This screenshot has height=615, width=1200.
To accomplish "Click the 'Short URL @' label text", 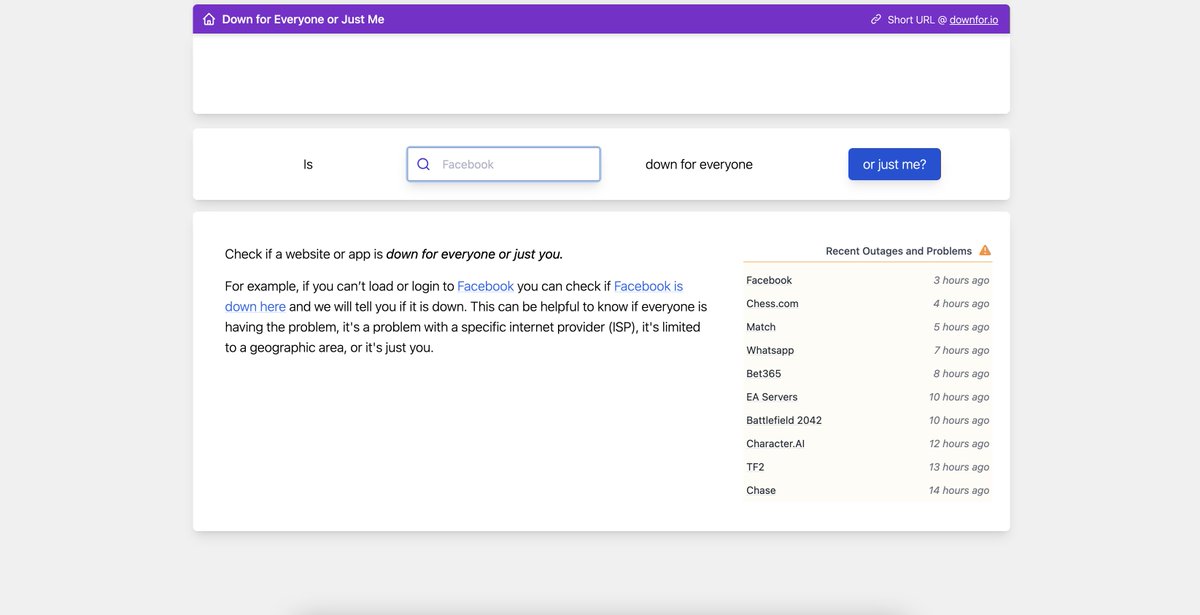I will click(x=916, y=19).
